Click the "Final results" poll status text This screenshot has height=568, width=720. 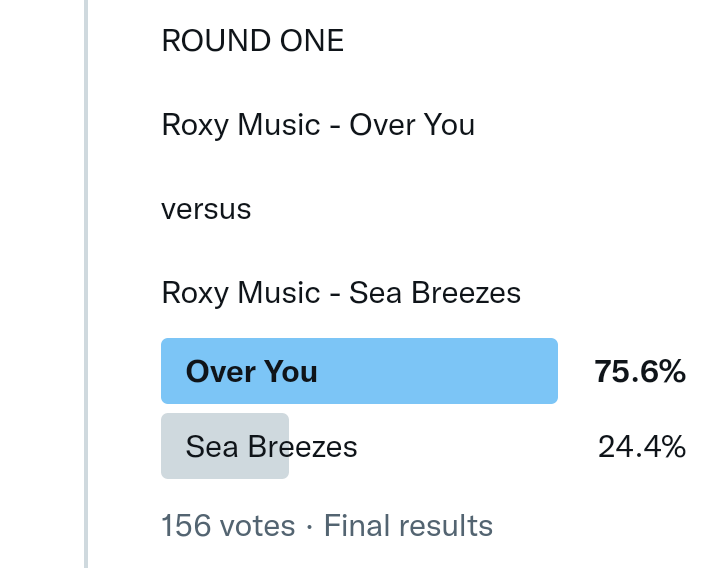click(408, 526)
